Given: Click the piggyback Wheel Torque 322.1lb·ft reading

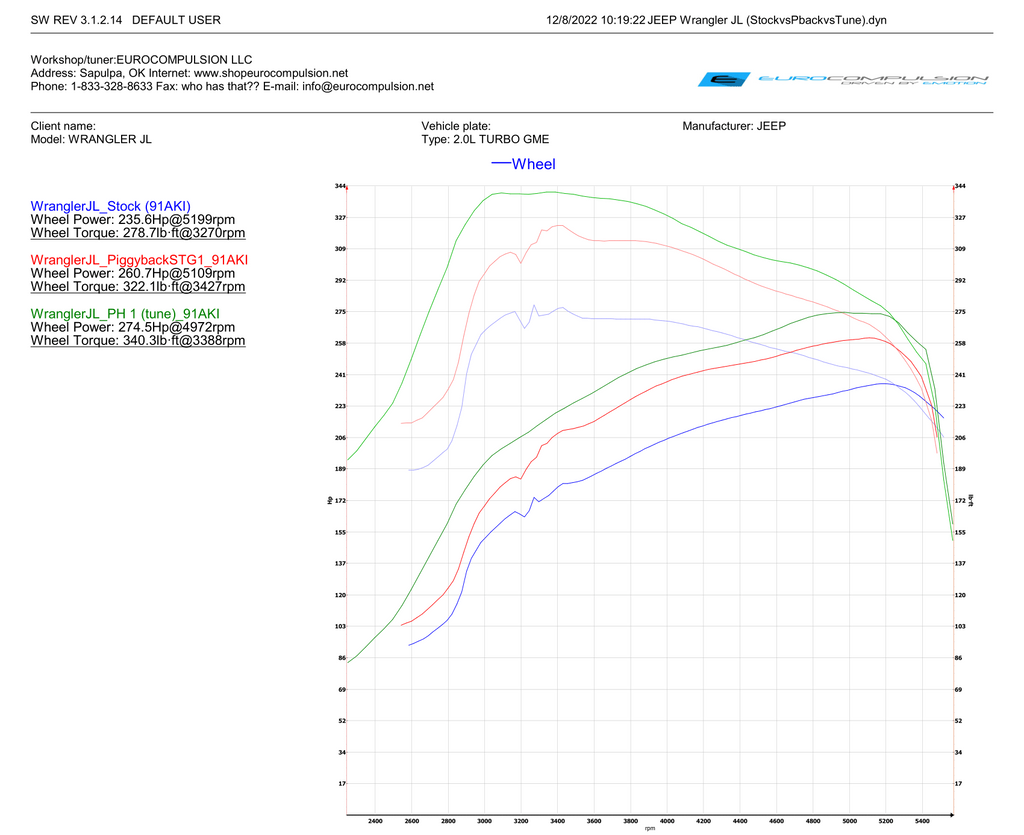Looking at the screenshot, I should (138, 287).
